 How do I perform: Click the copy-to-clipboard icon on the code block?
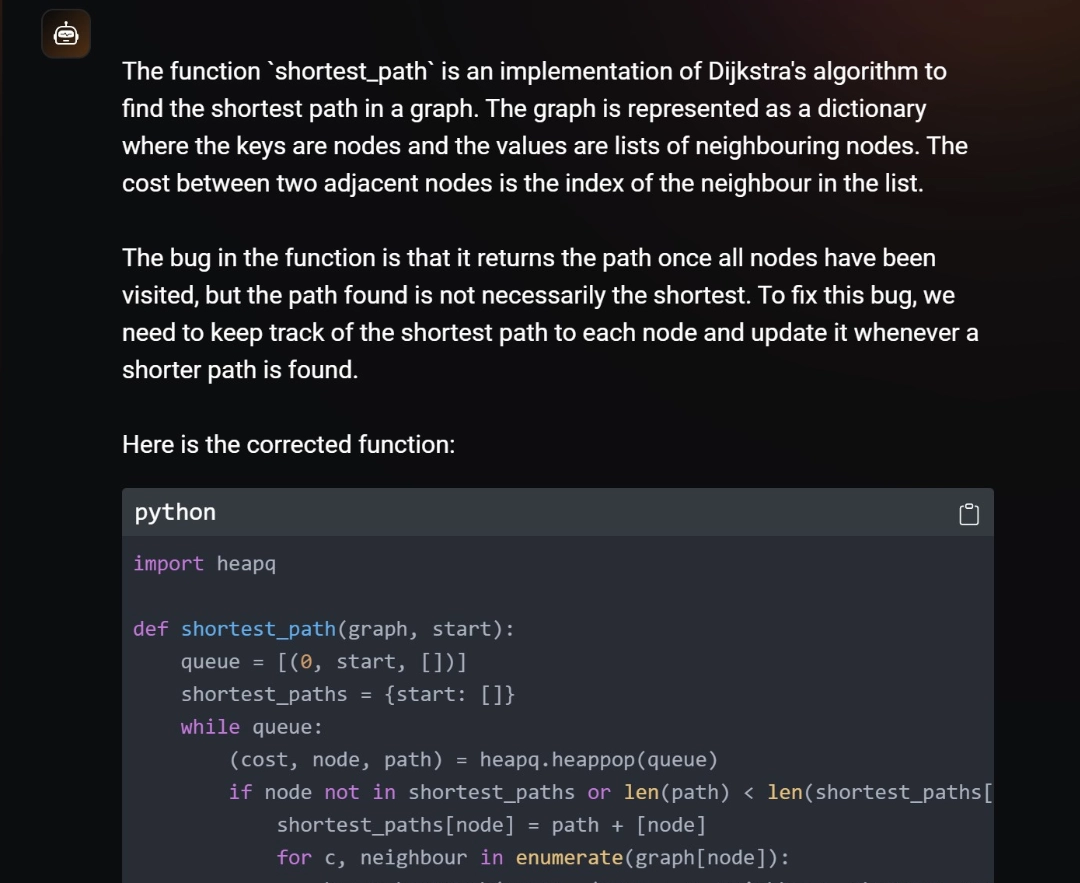(x=967, y=513)
